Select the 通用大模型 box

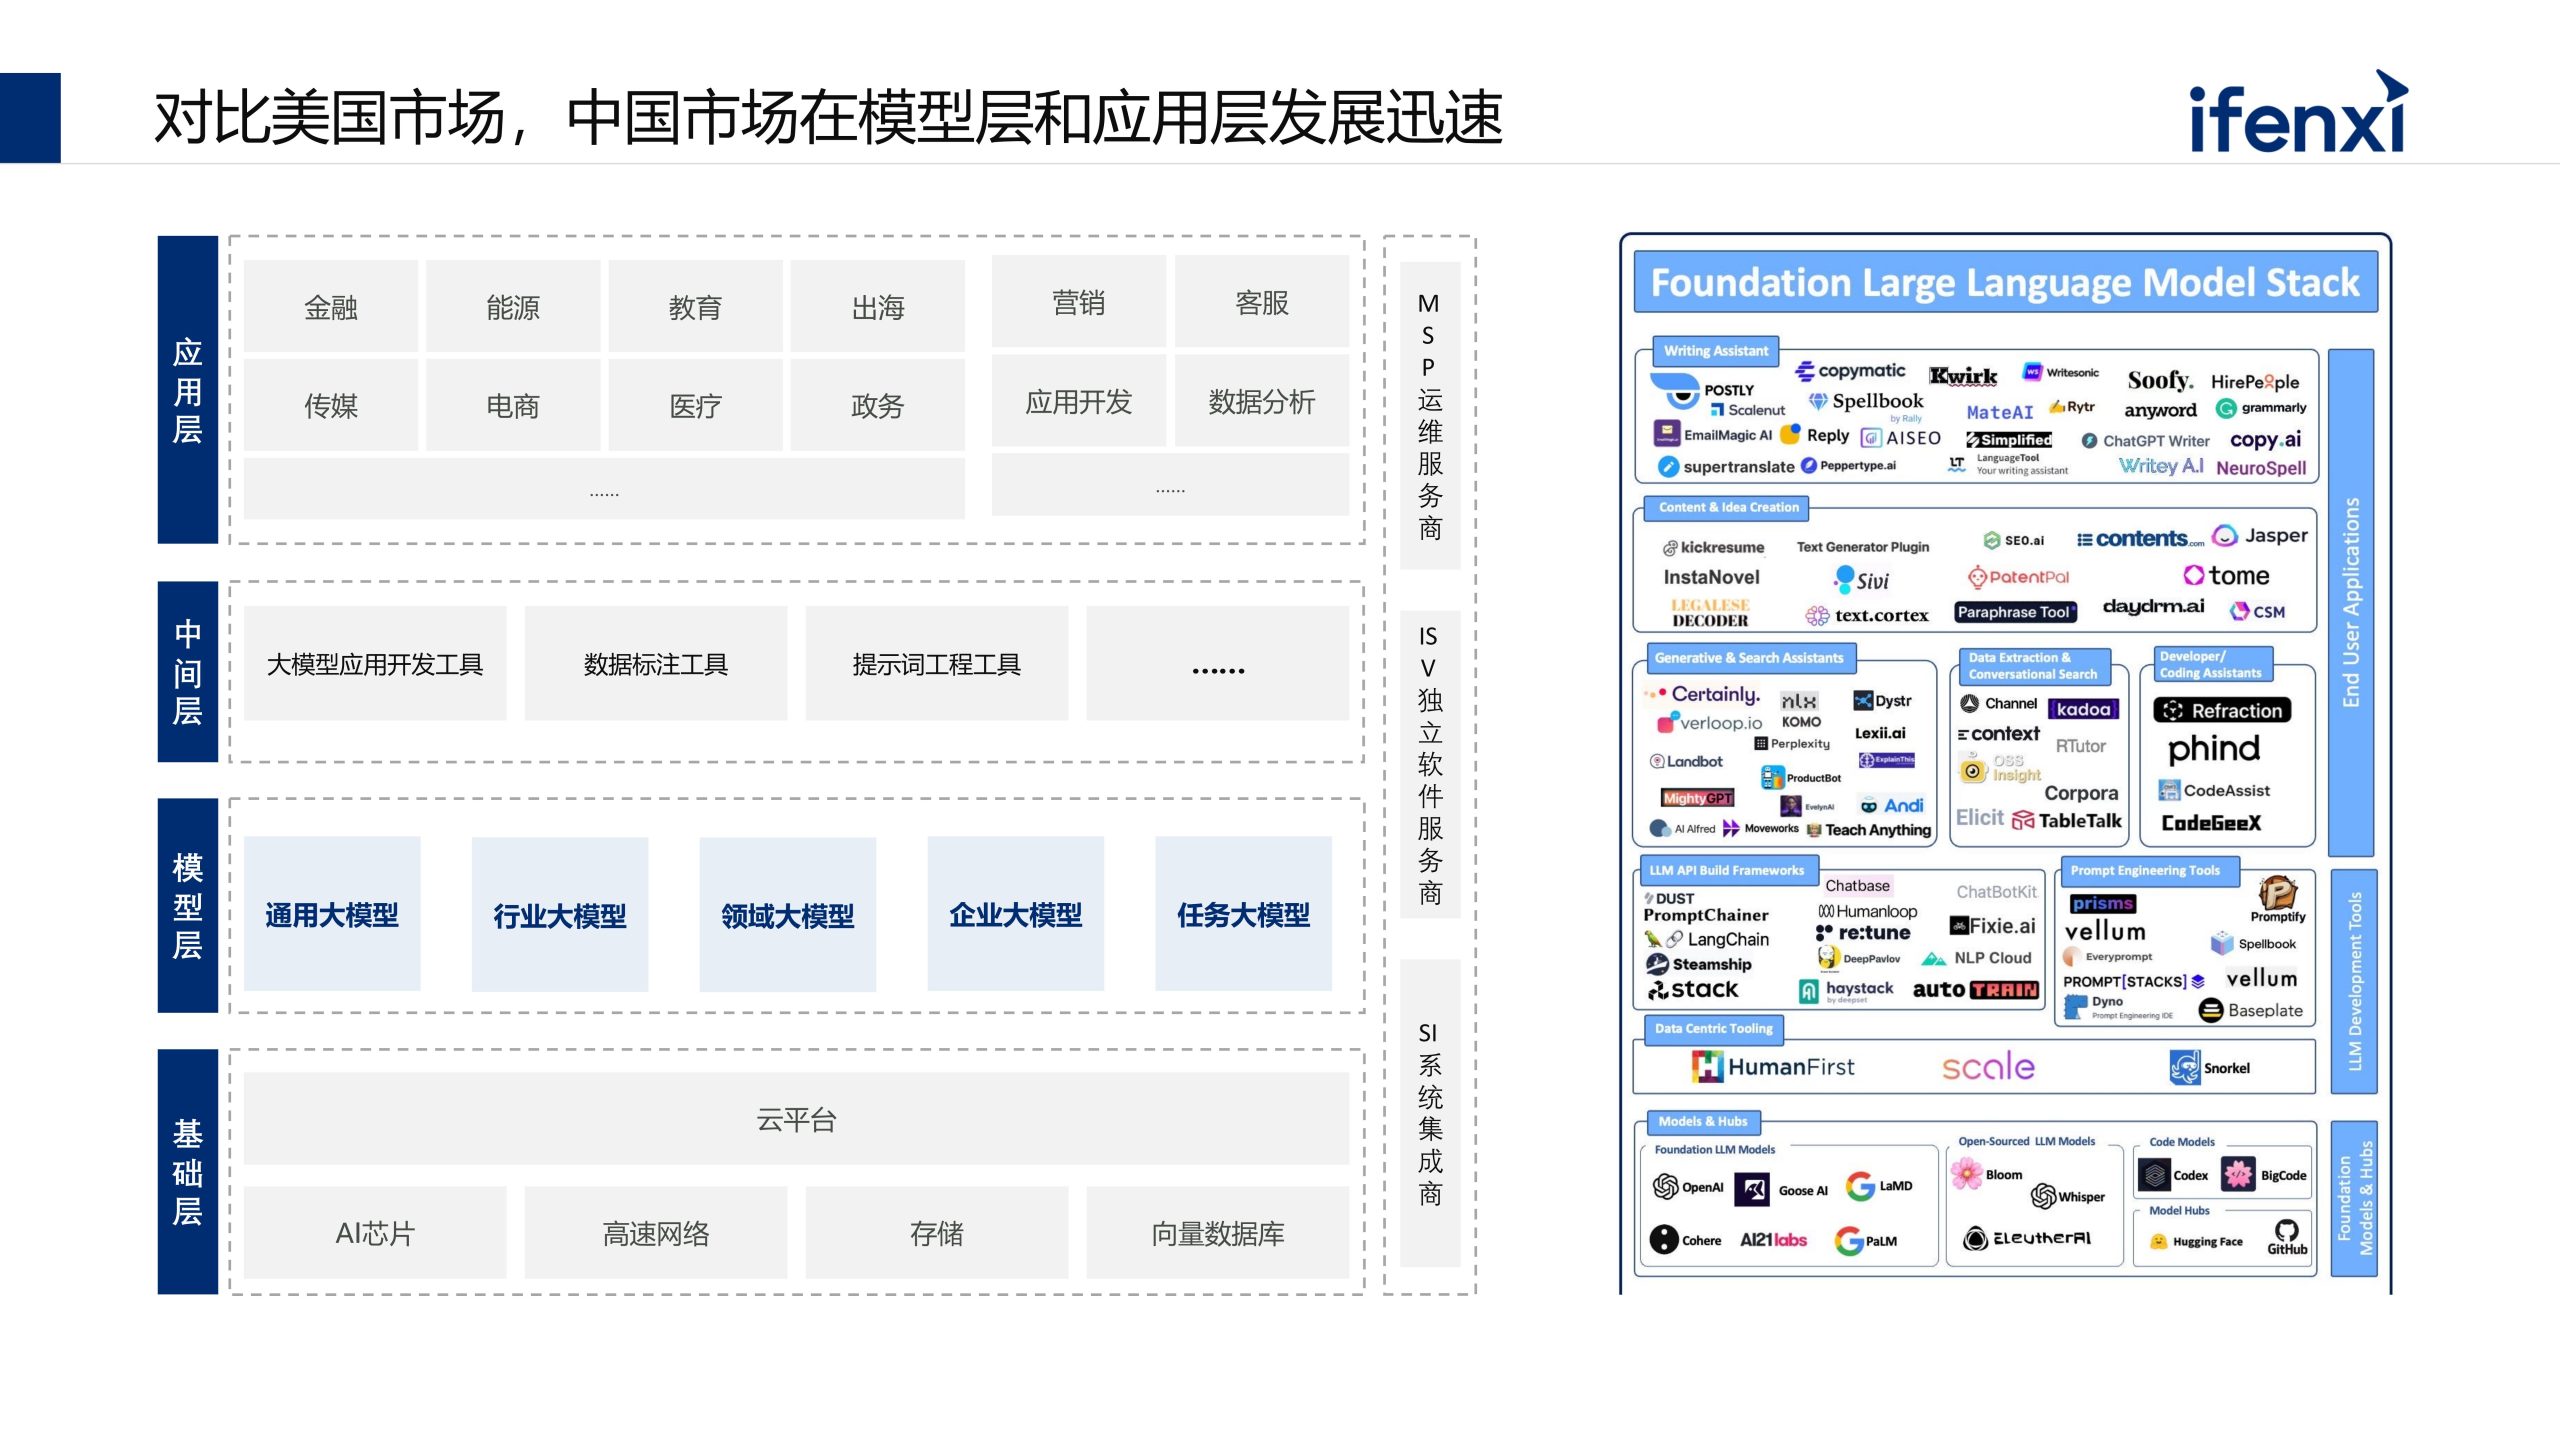[x=331, y=914]
